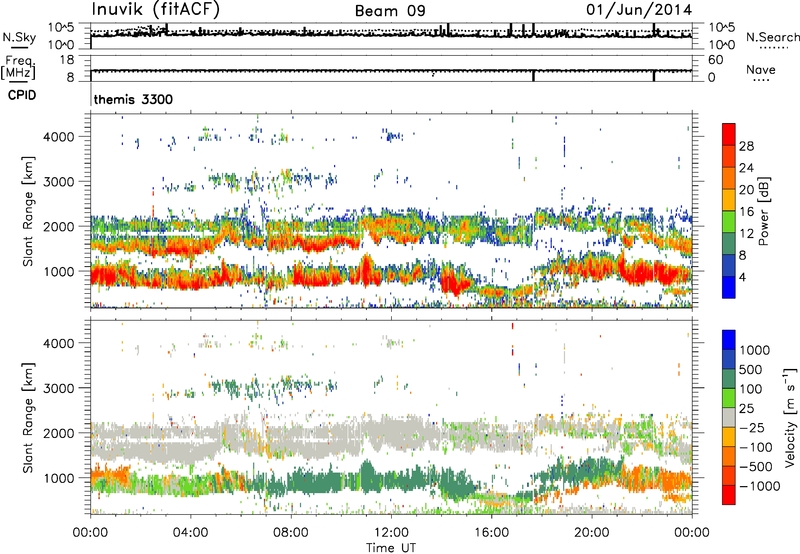Screen dimensions: 800x554
Task: Click the 3000 km tick on the power panel
Action: [x=58, y=182]
